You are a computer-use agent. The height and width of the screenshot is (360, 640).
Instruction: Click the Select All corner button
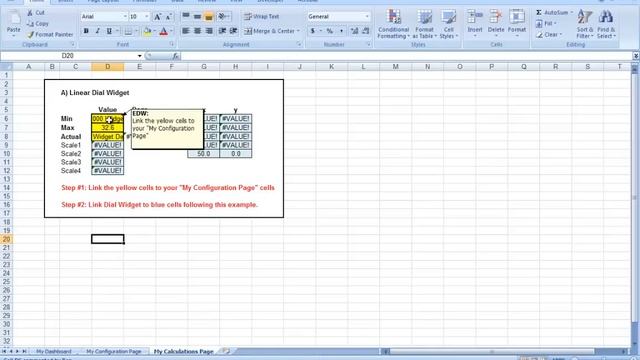pos(6,67)
